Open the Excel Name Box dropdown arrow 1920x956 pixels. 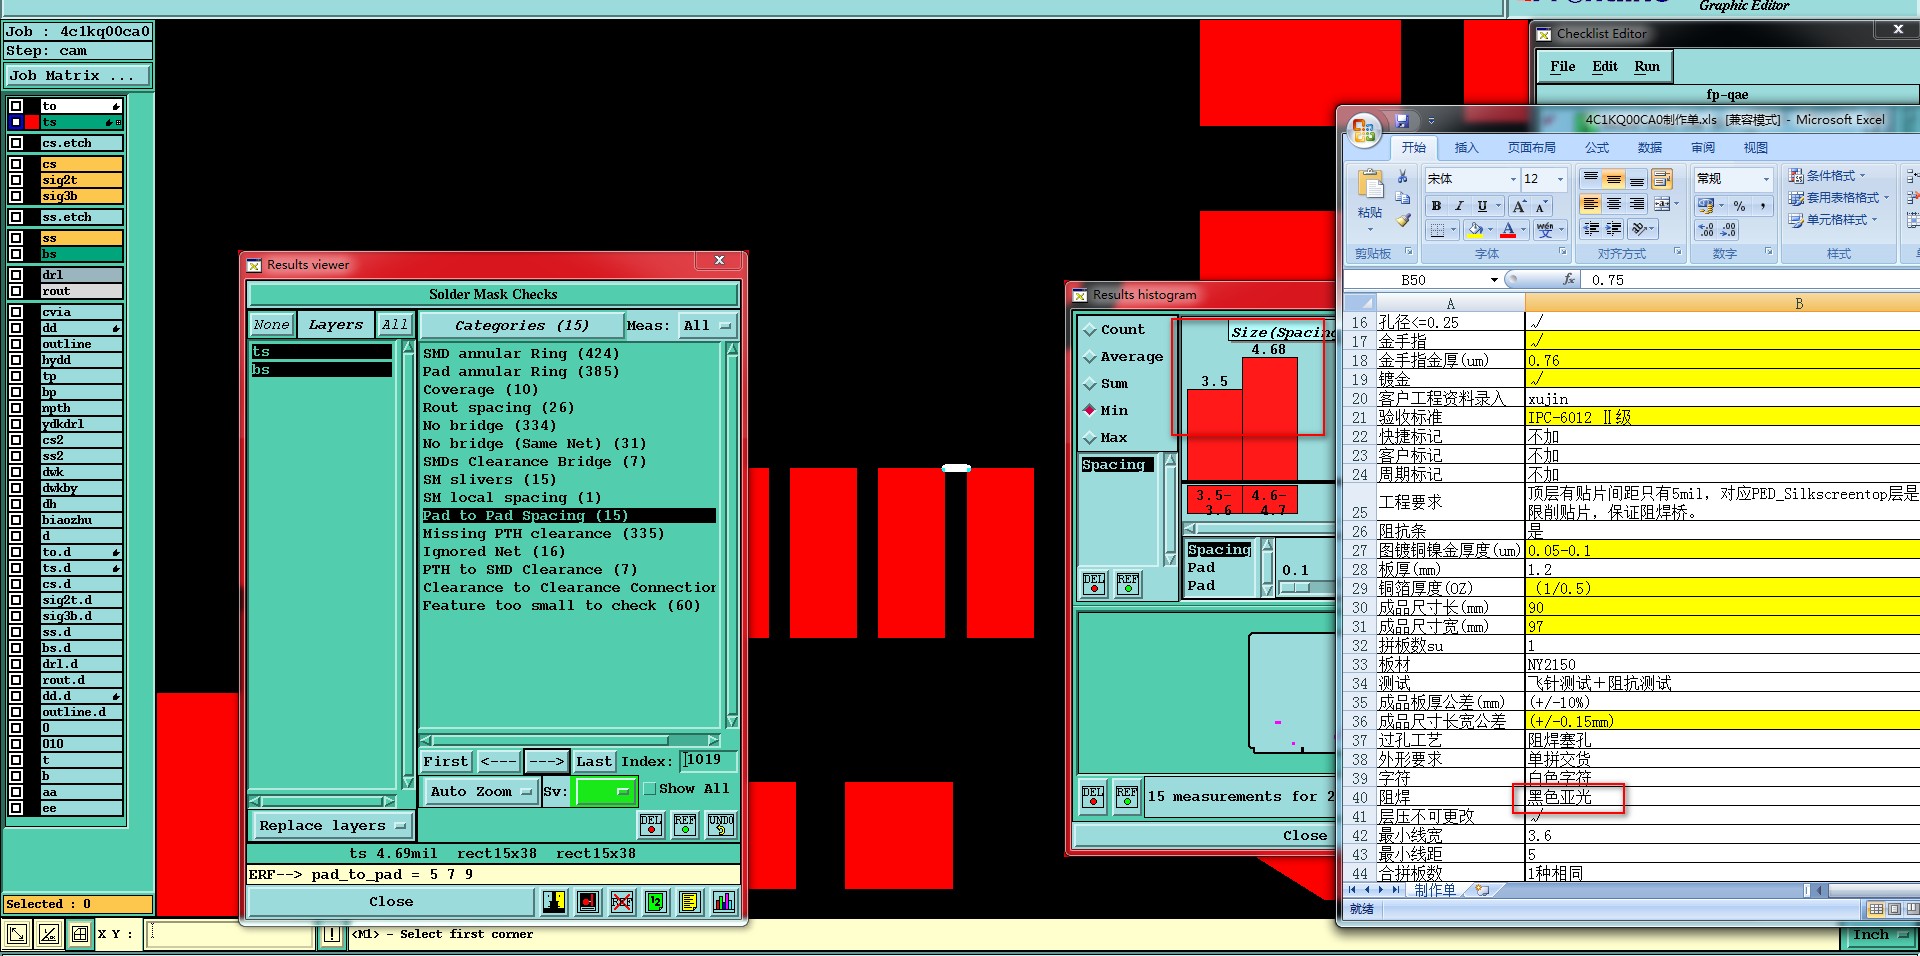coord(1494,280)
